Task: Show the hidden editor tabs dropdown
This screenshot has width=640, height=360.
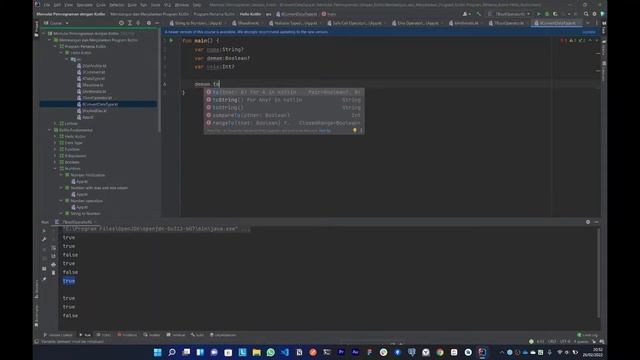Action: [588, 23]
